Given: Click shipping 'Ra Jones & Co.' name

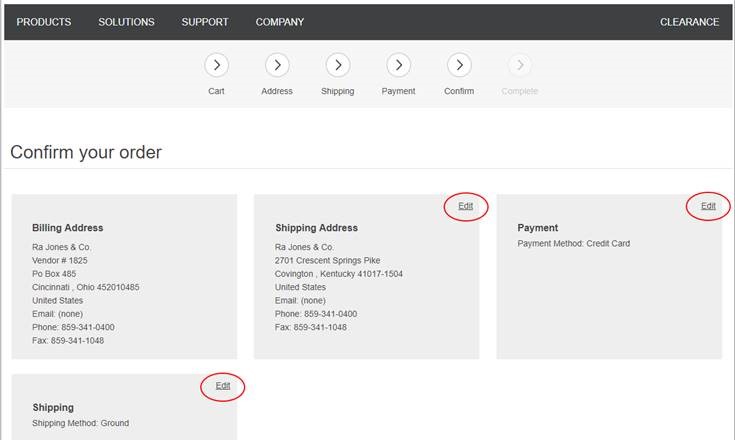Looking at the screenshot, I should (x=305, y=247).
